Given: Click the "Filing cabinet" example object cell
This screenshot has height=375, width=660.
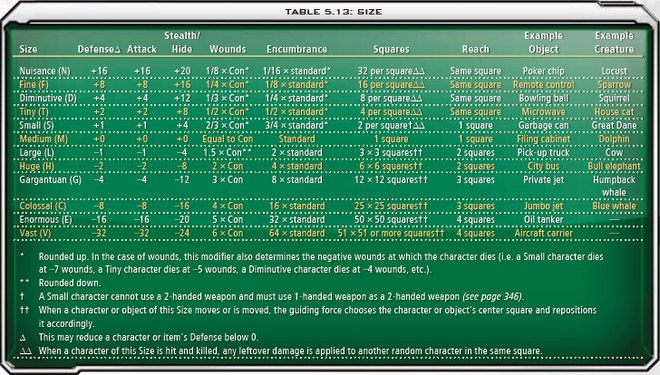Looking at the screenshot, I should point(543,139).
